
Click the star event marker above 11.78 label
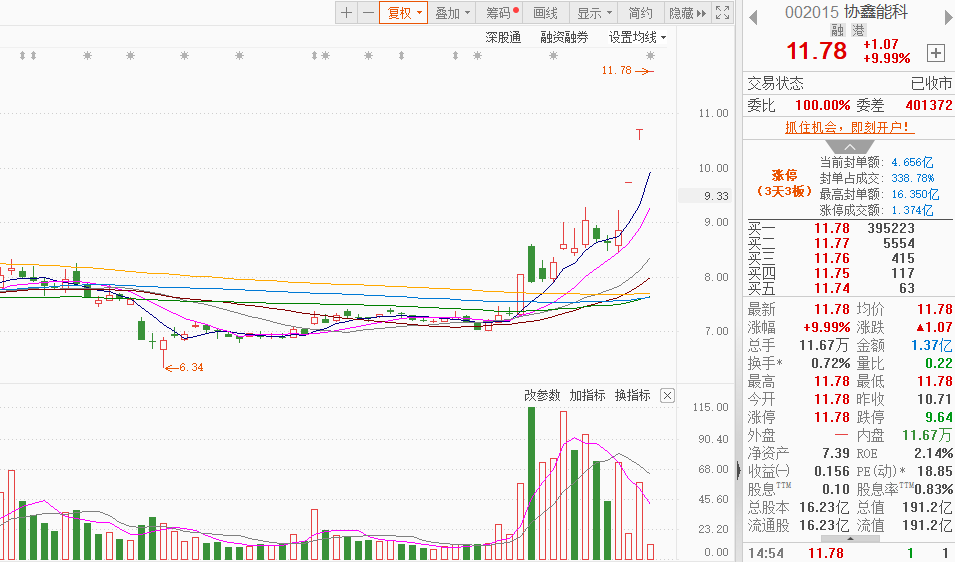[x=650, y=55]
